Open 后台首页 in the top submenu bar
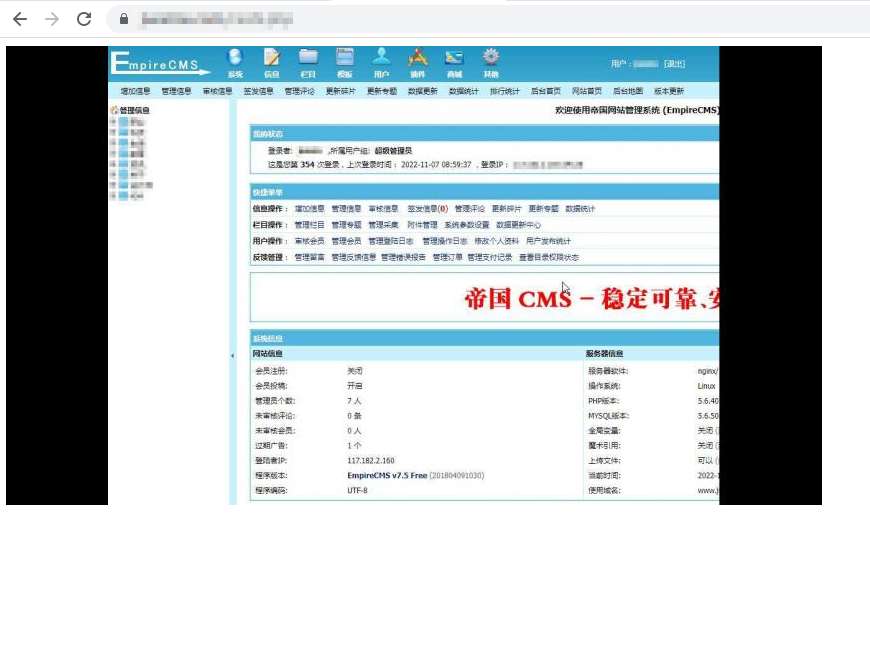The image size is (870, 653). pos(546,91)
